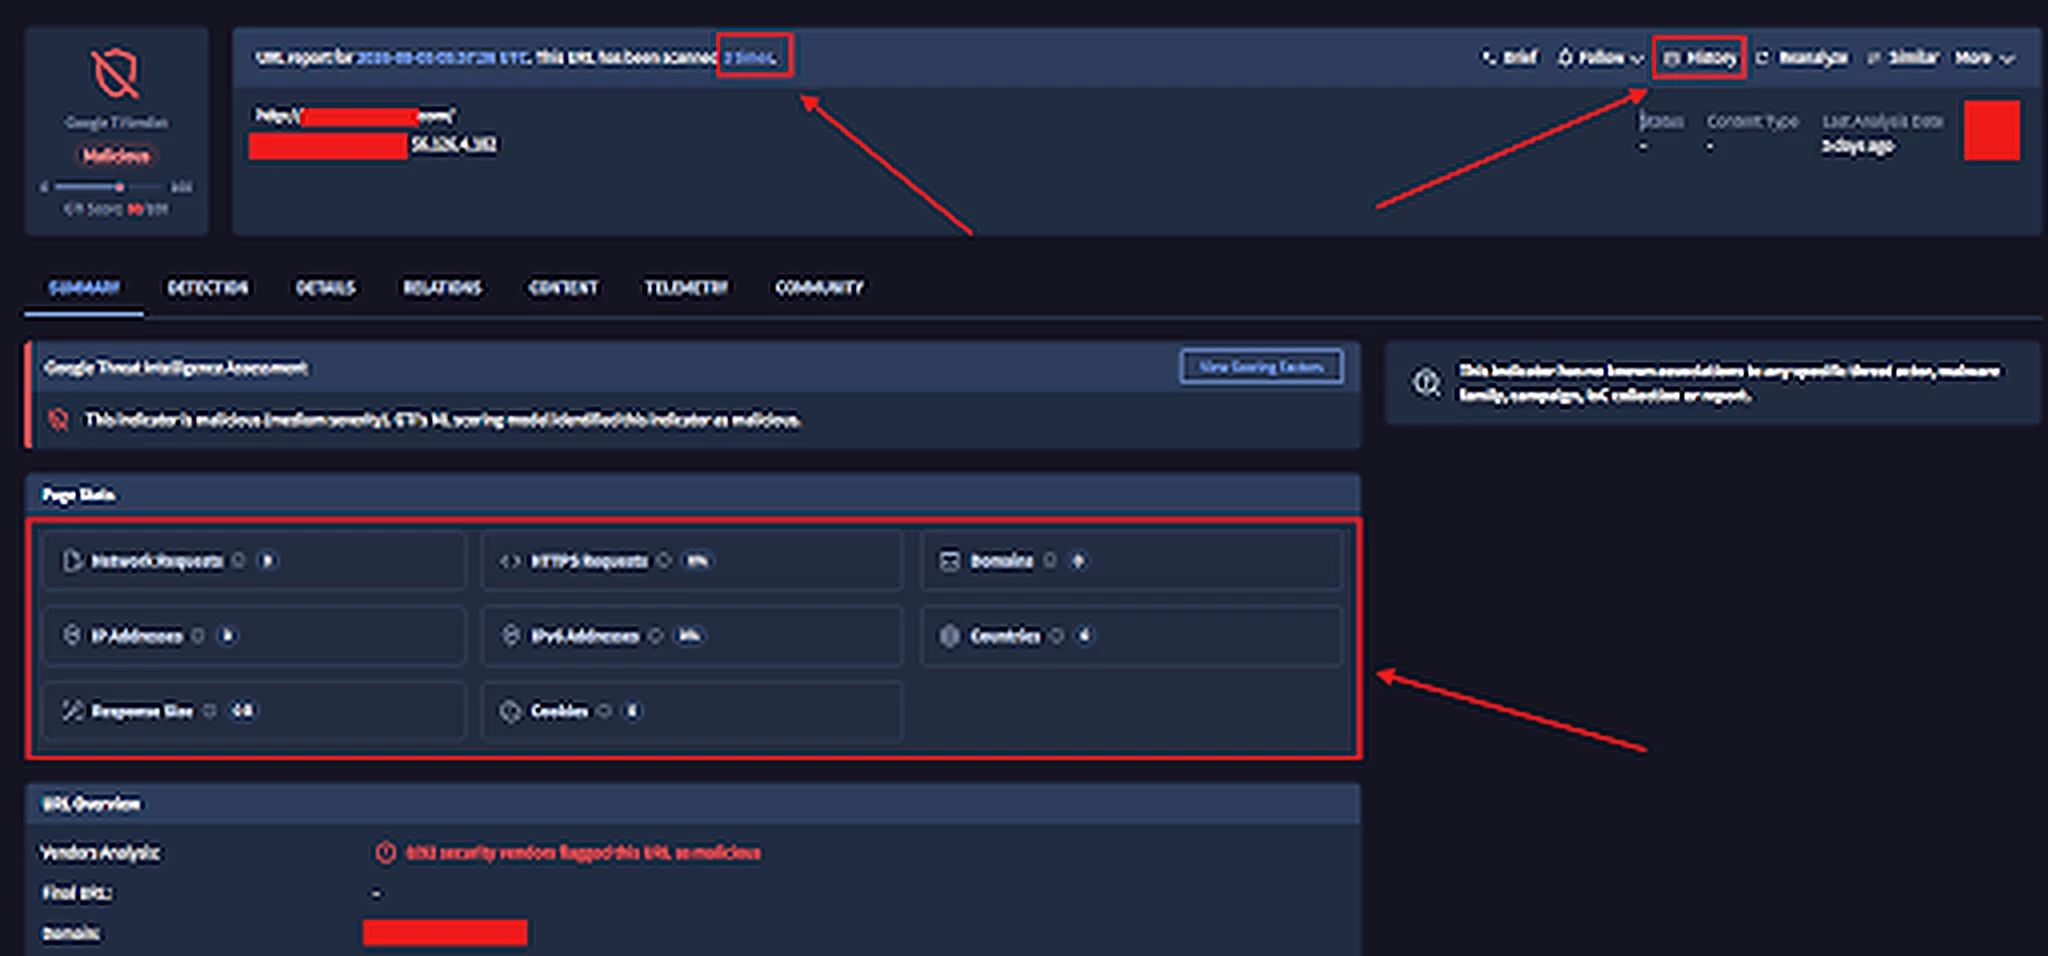Click the info icon beside Response Size
Viewport: 2048px width, 956px height.
click(x=210, y=710)
